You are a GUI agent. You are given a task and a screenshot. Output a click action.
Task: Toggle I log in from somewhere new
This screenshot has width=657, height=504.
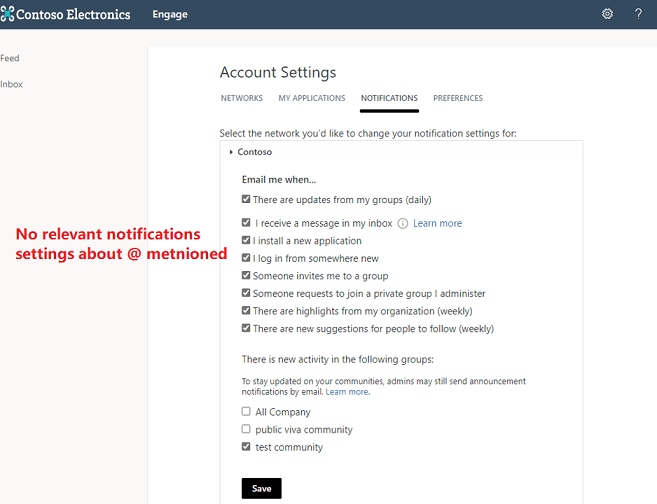pos(246,258)
